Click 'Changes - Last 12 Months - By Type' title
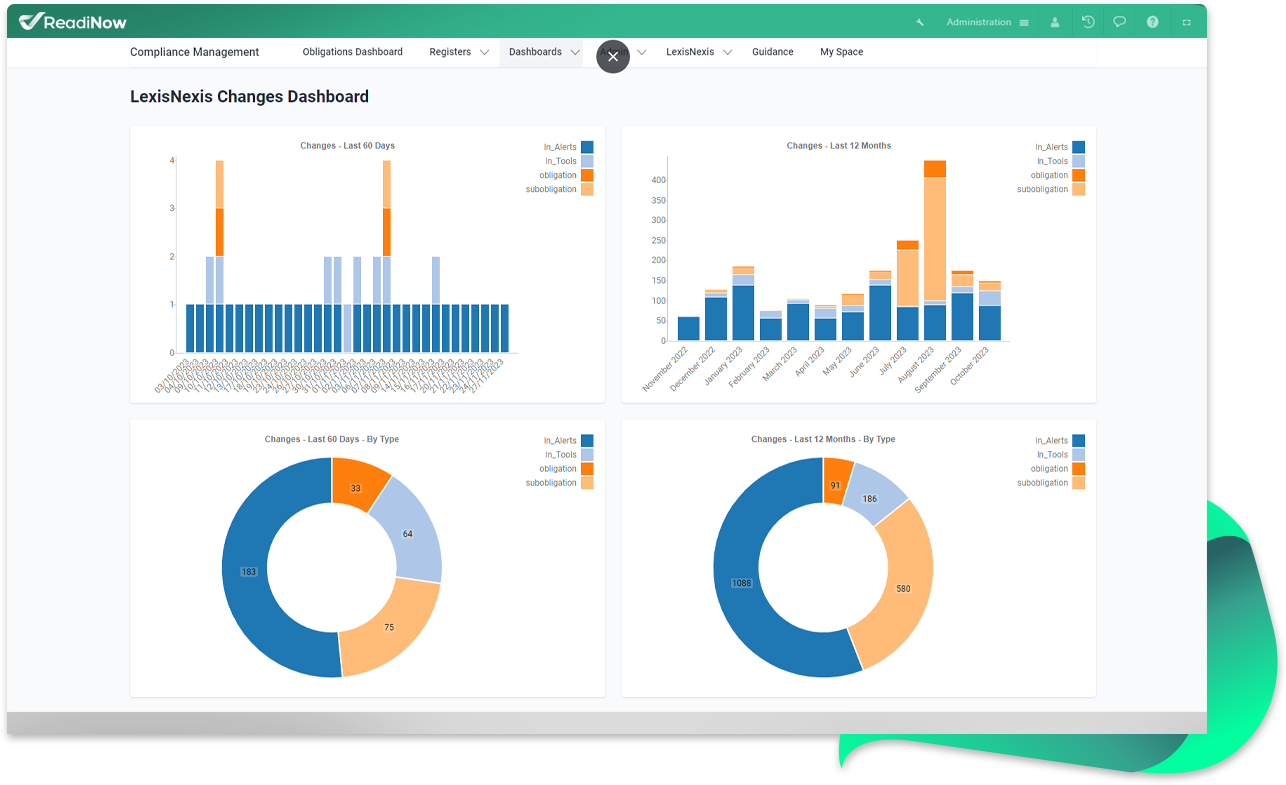 pyautogui.click(x=823, y=439)
